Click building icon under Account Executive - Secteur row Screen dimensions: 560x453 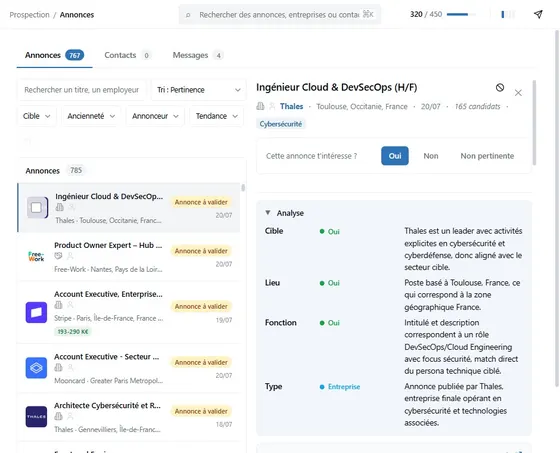coord(58,367)
